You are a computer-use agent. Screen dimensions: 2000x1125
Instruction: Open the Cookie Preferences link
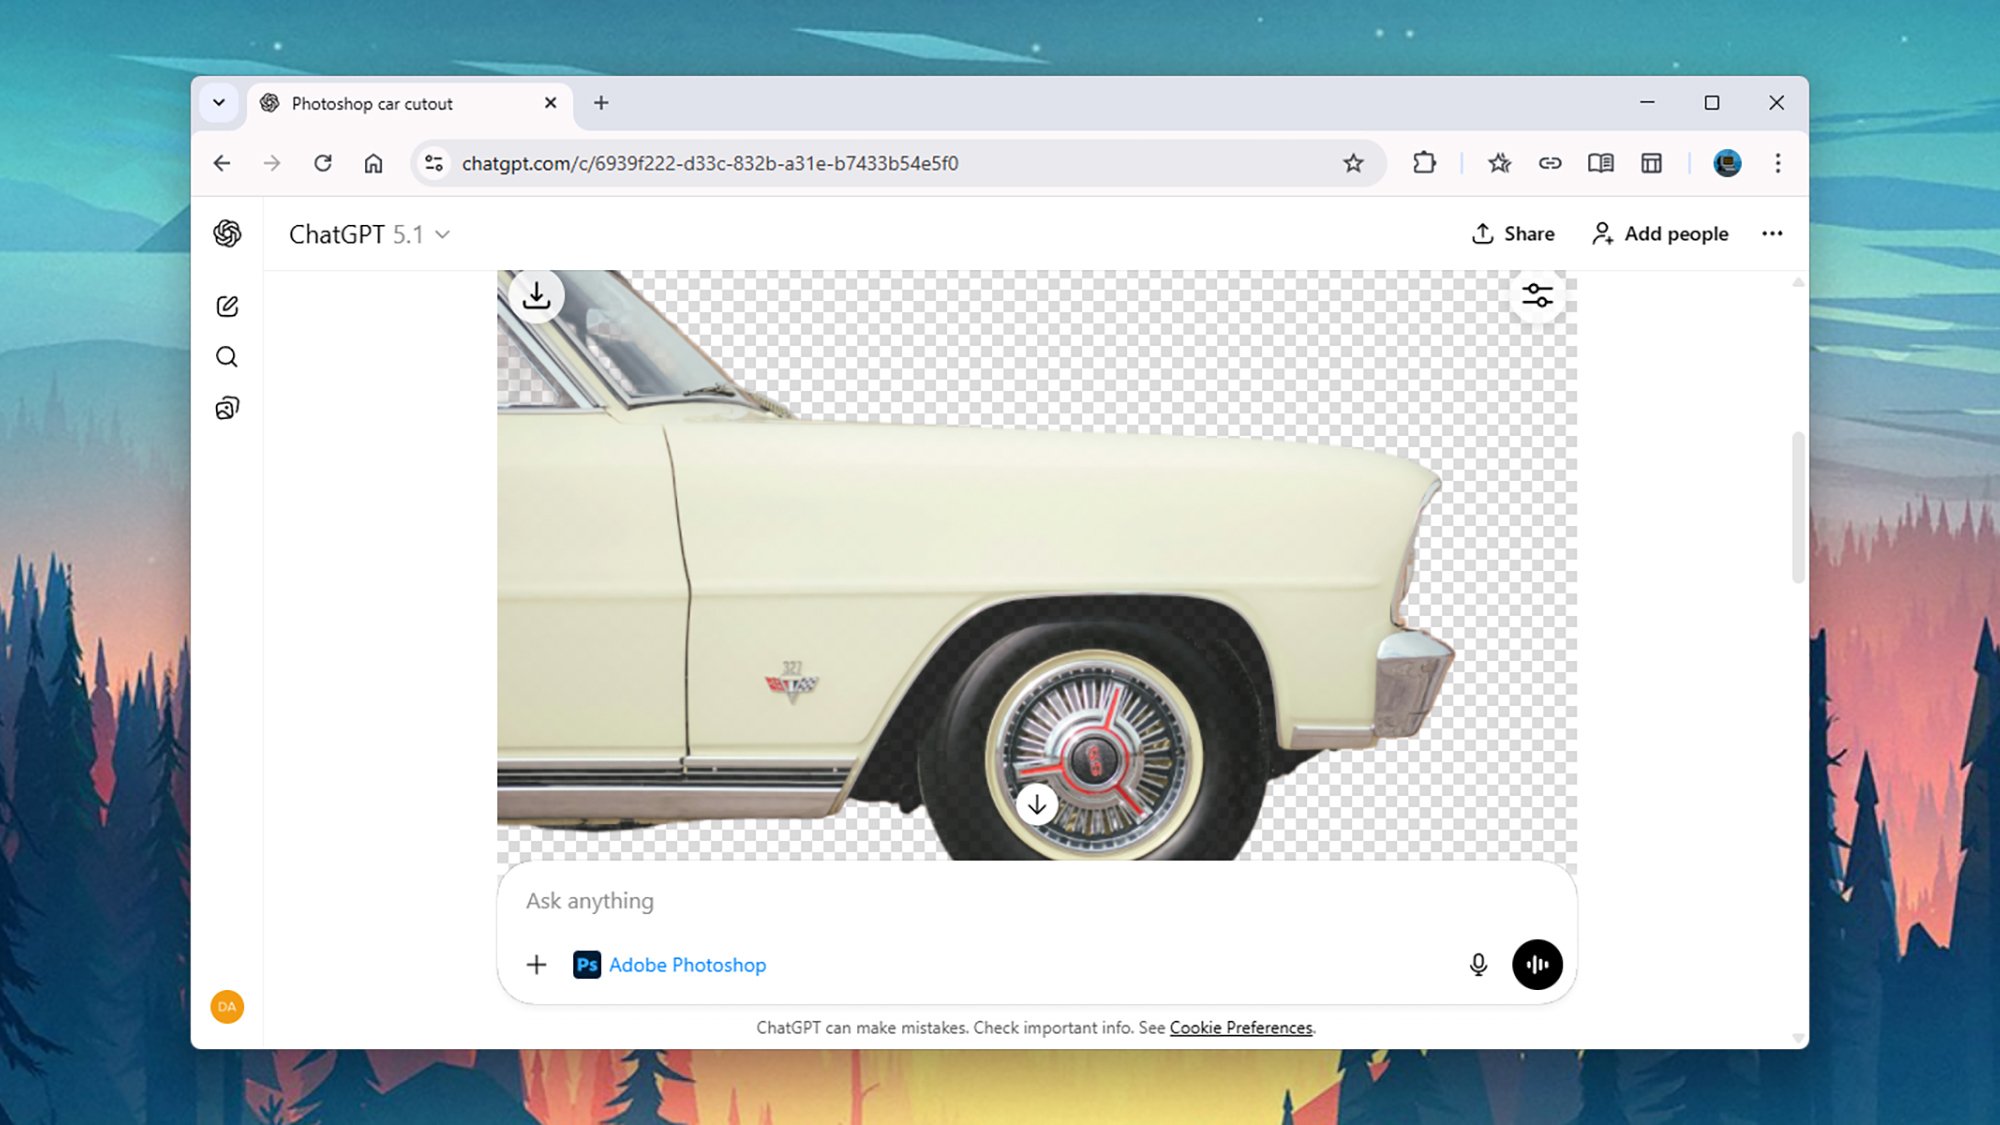tap(1240, 1027)
